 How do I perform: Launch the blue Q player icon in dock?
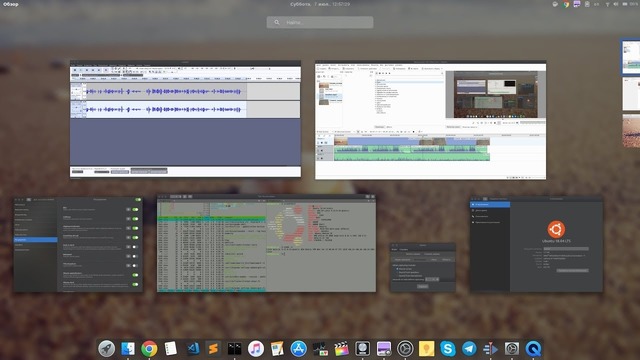pos(533,349)
